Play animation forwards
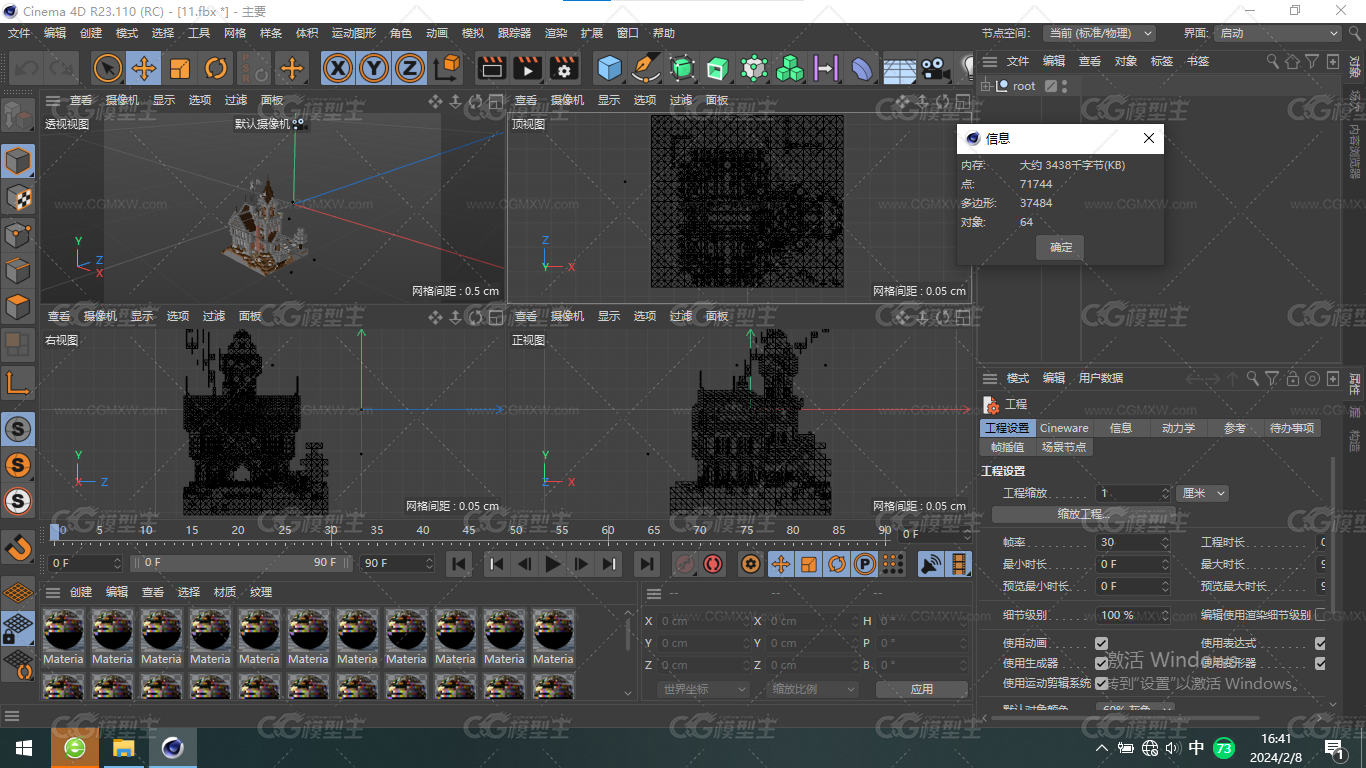1366x768 pixels. (x=553, y=564)
